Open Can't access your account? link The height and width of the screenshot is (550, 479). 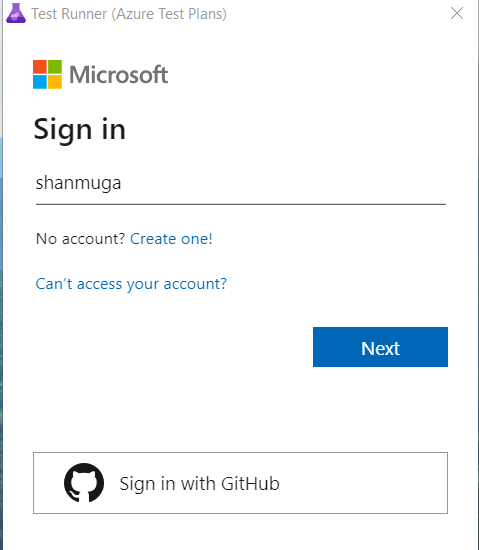(131, 284)
